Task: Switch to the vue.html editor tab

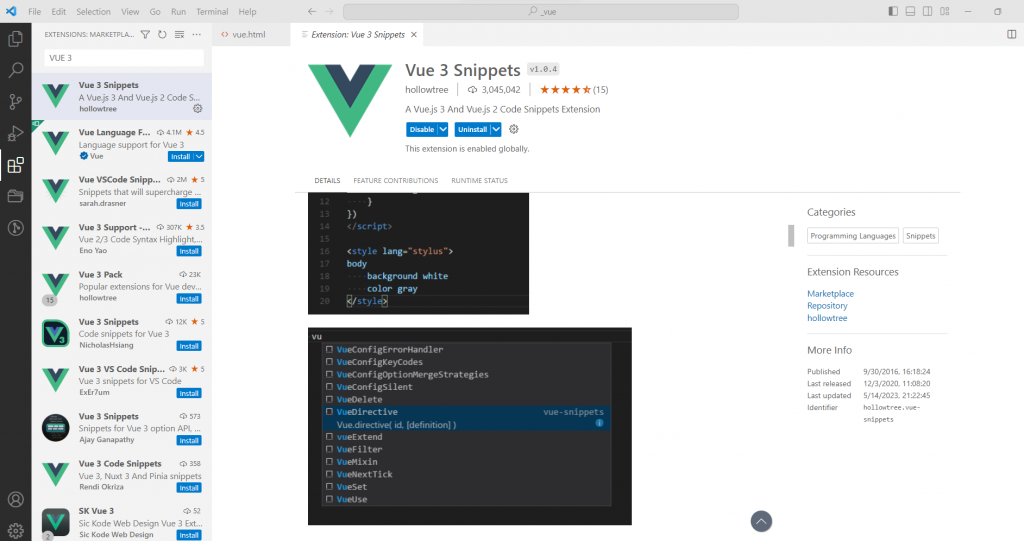Action: (x=251, y=35)
